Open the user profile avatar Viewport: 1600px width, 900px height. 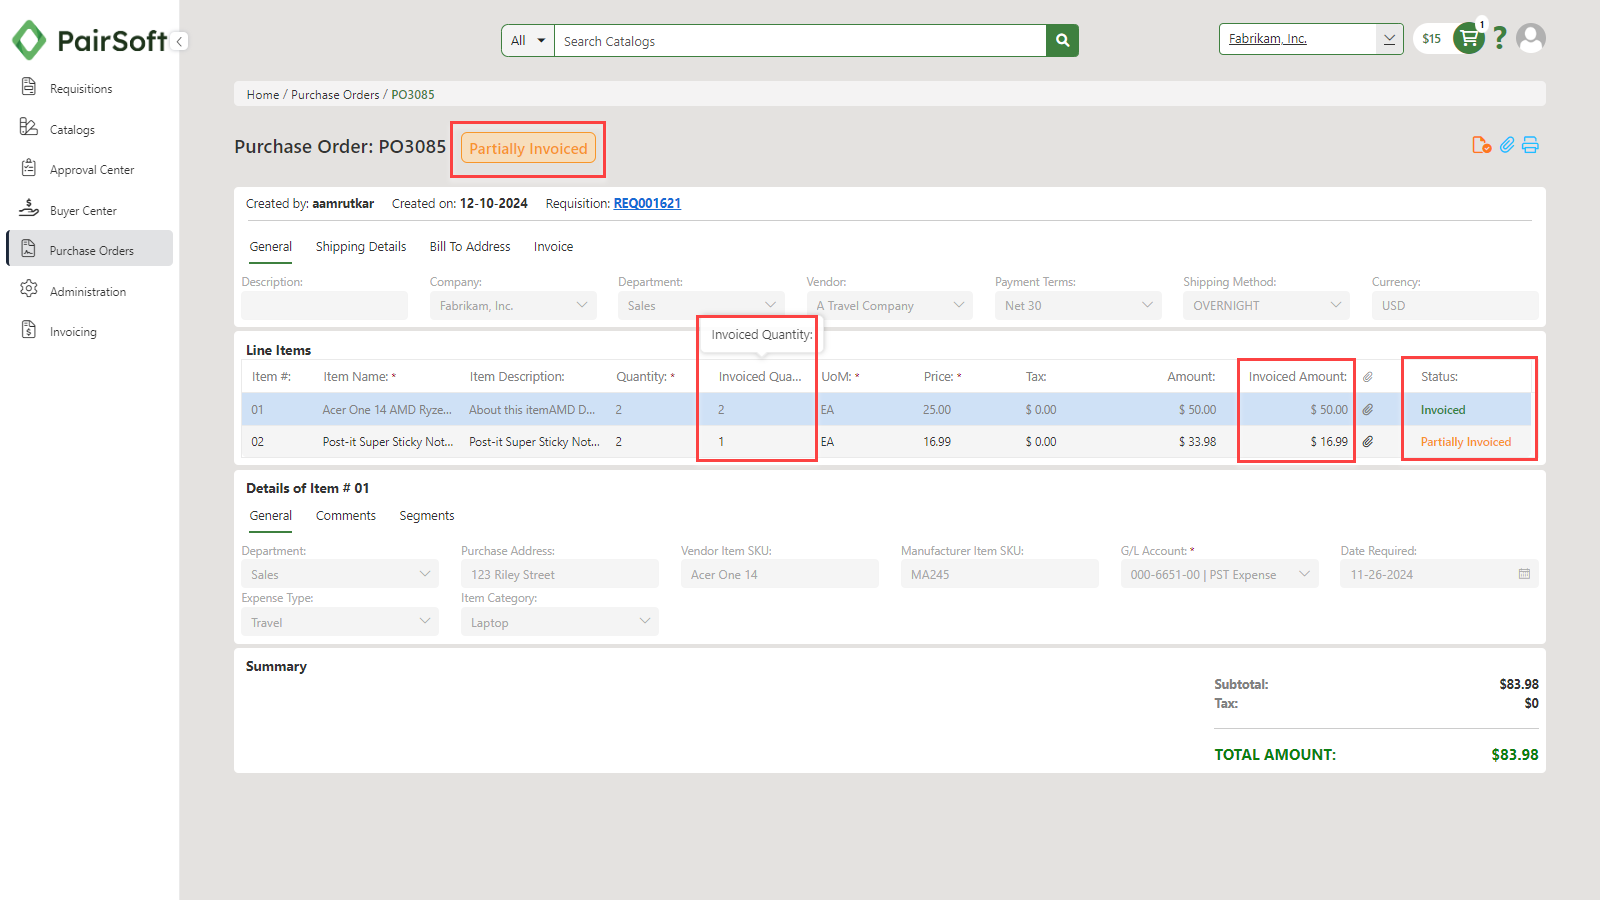[x=1531, y=38]
